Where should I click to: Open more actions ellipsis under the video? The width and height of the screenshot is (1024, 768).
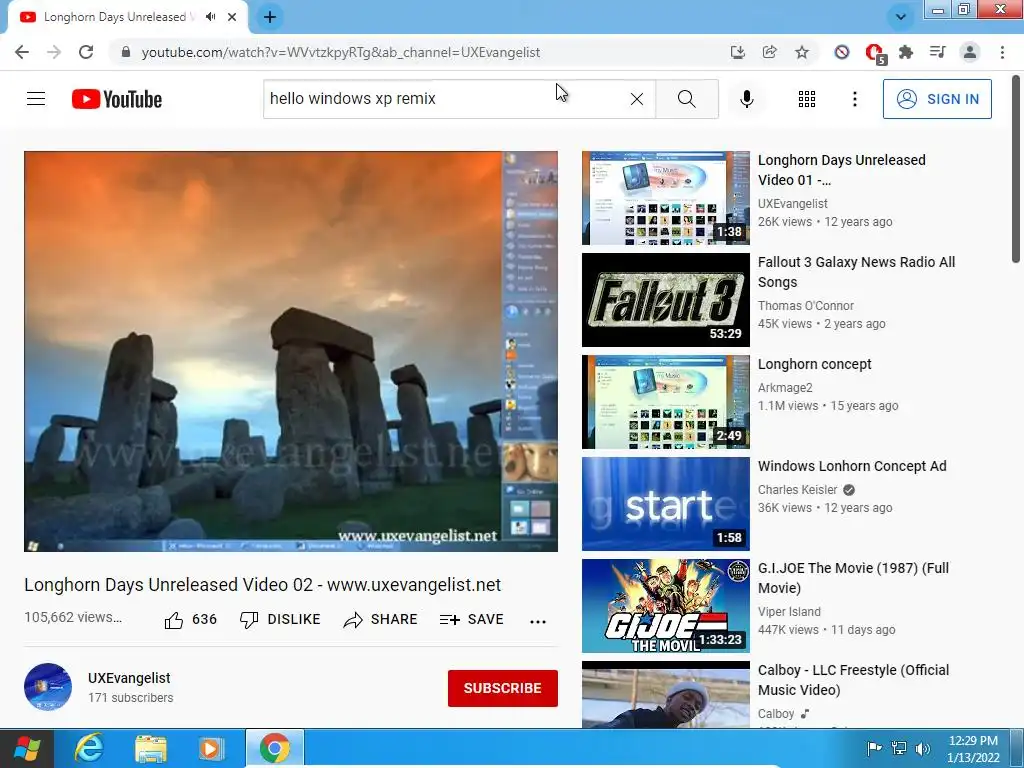[537, 621]
